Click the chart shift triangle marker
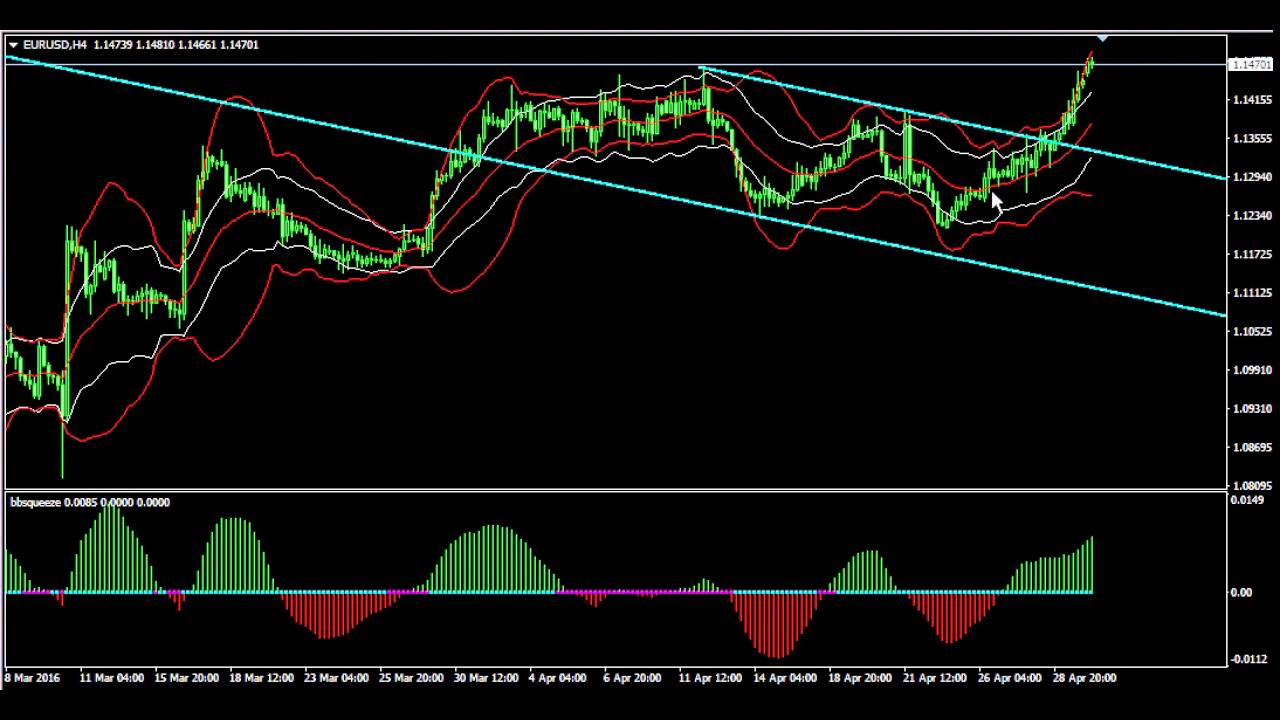Image resolution: width=1280 pixels, height=720 pixels. click(x=1102, y=38)
